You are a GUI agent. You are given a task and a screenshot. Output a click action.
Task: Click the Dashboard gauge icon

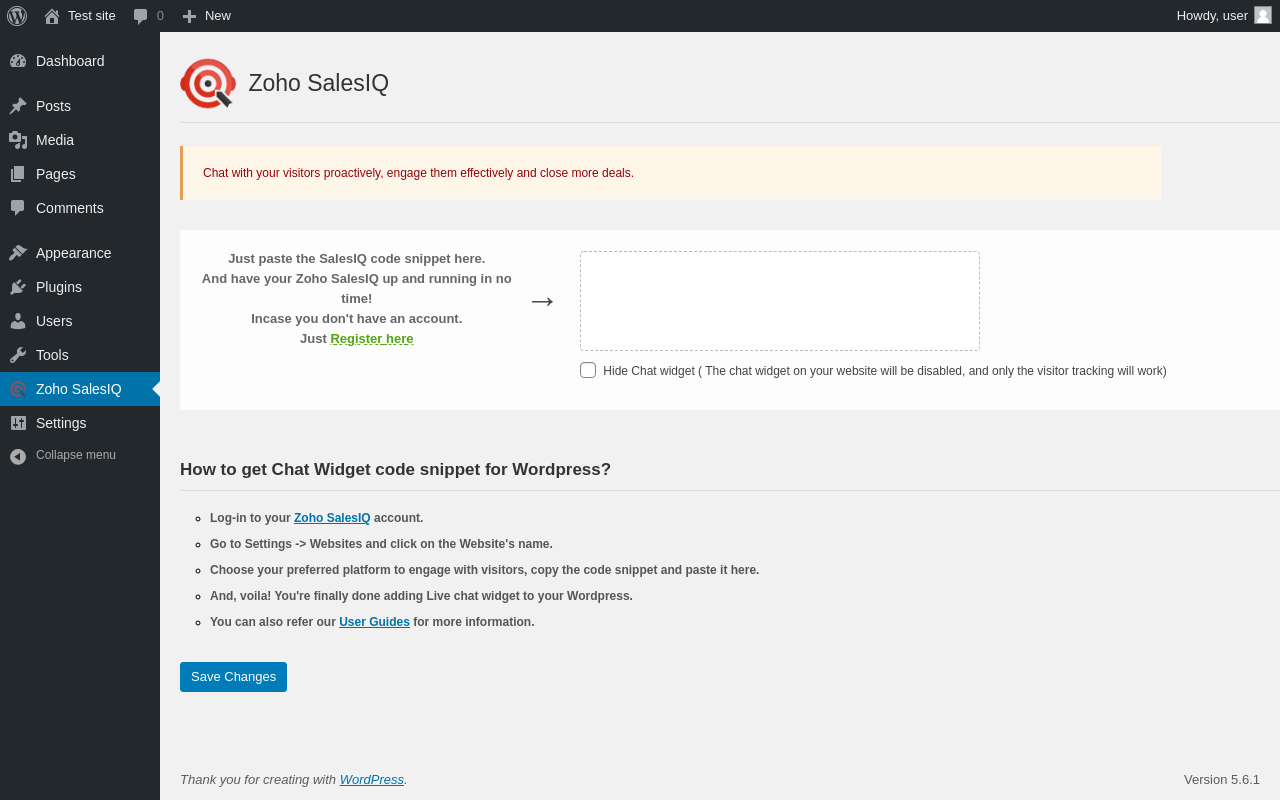pyautogui.click(x=18, y=61)
